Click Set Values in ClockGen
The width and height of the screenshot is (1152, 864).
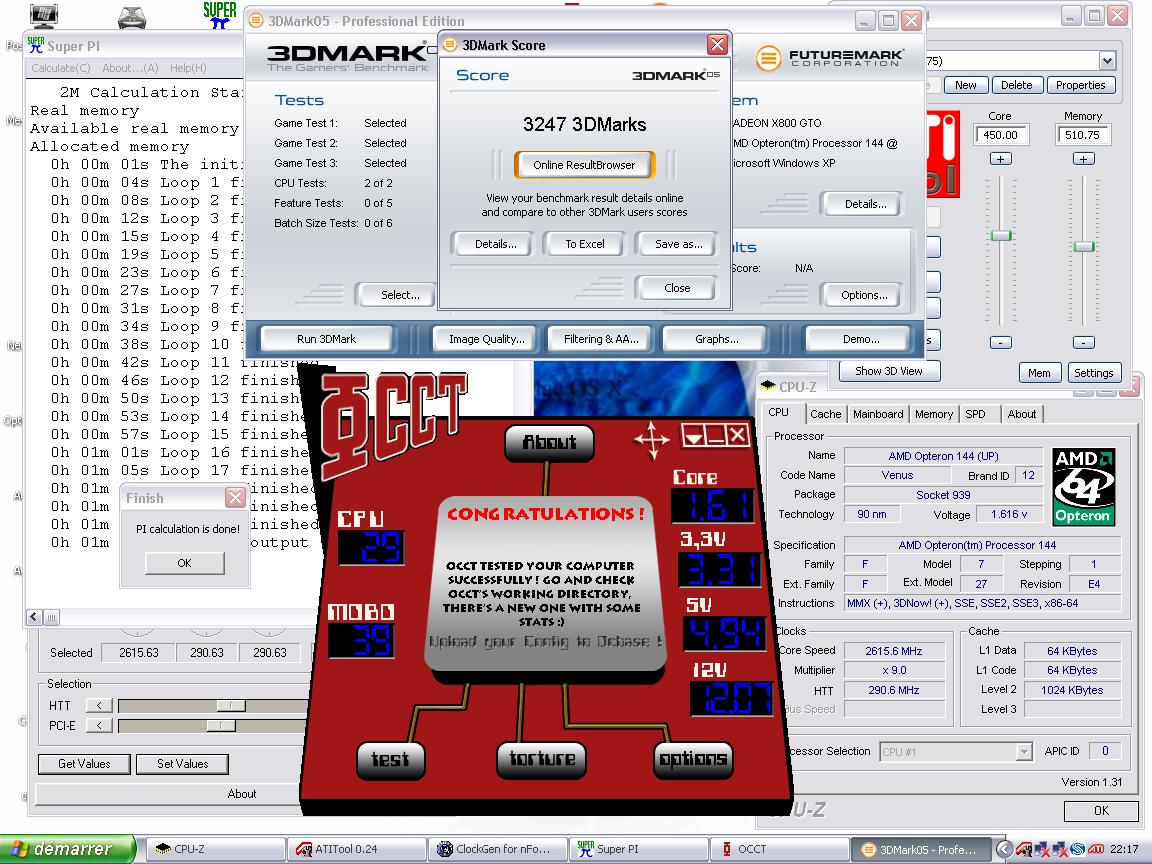[182, 763]
